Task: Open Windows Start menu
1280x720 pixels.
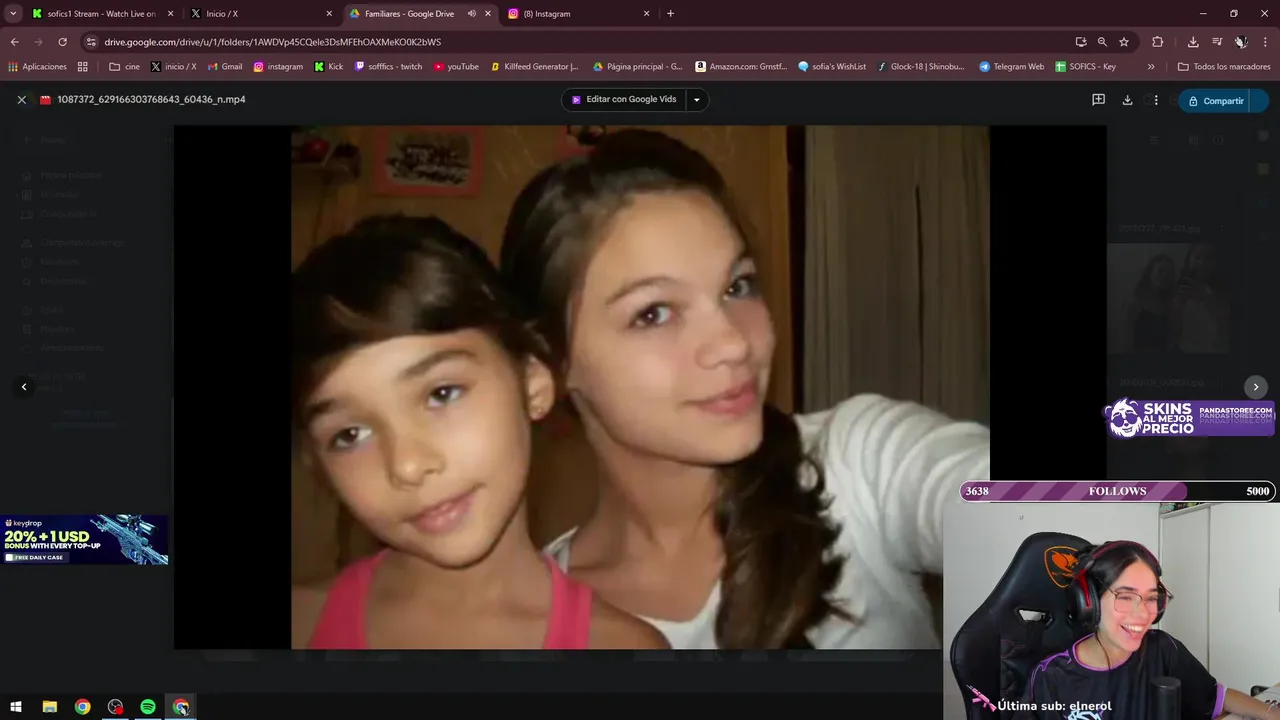Action: tap(16, 707)
